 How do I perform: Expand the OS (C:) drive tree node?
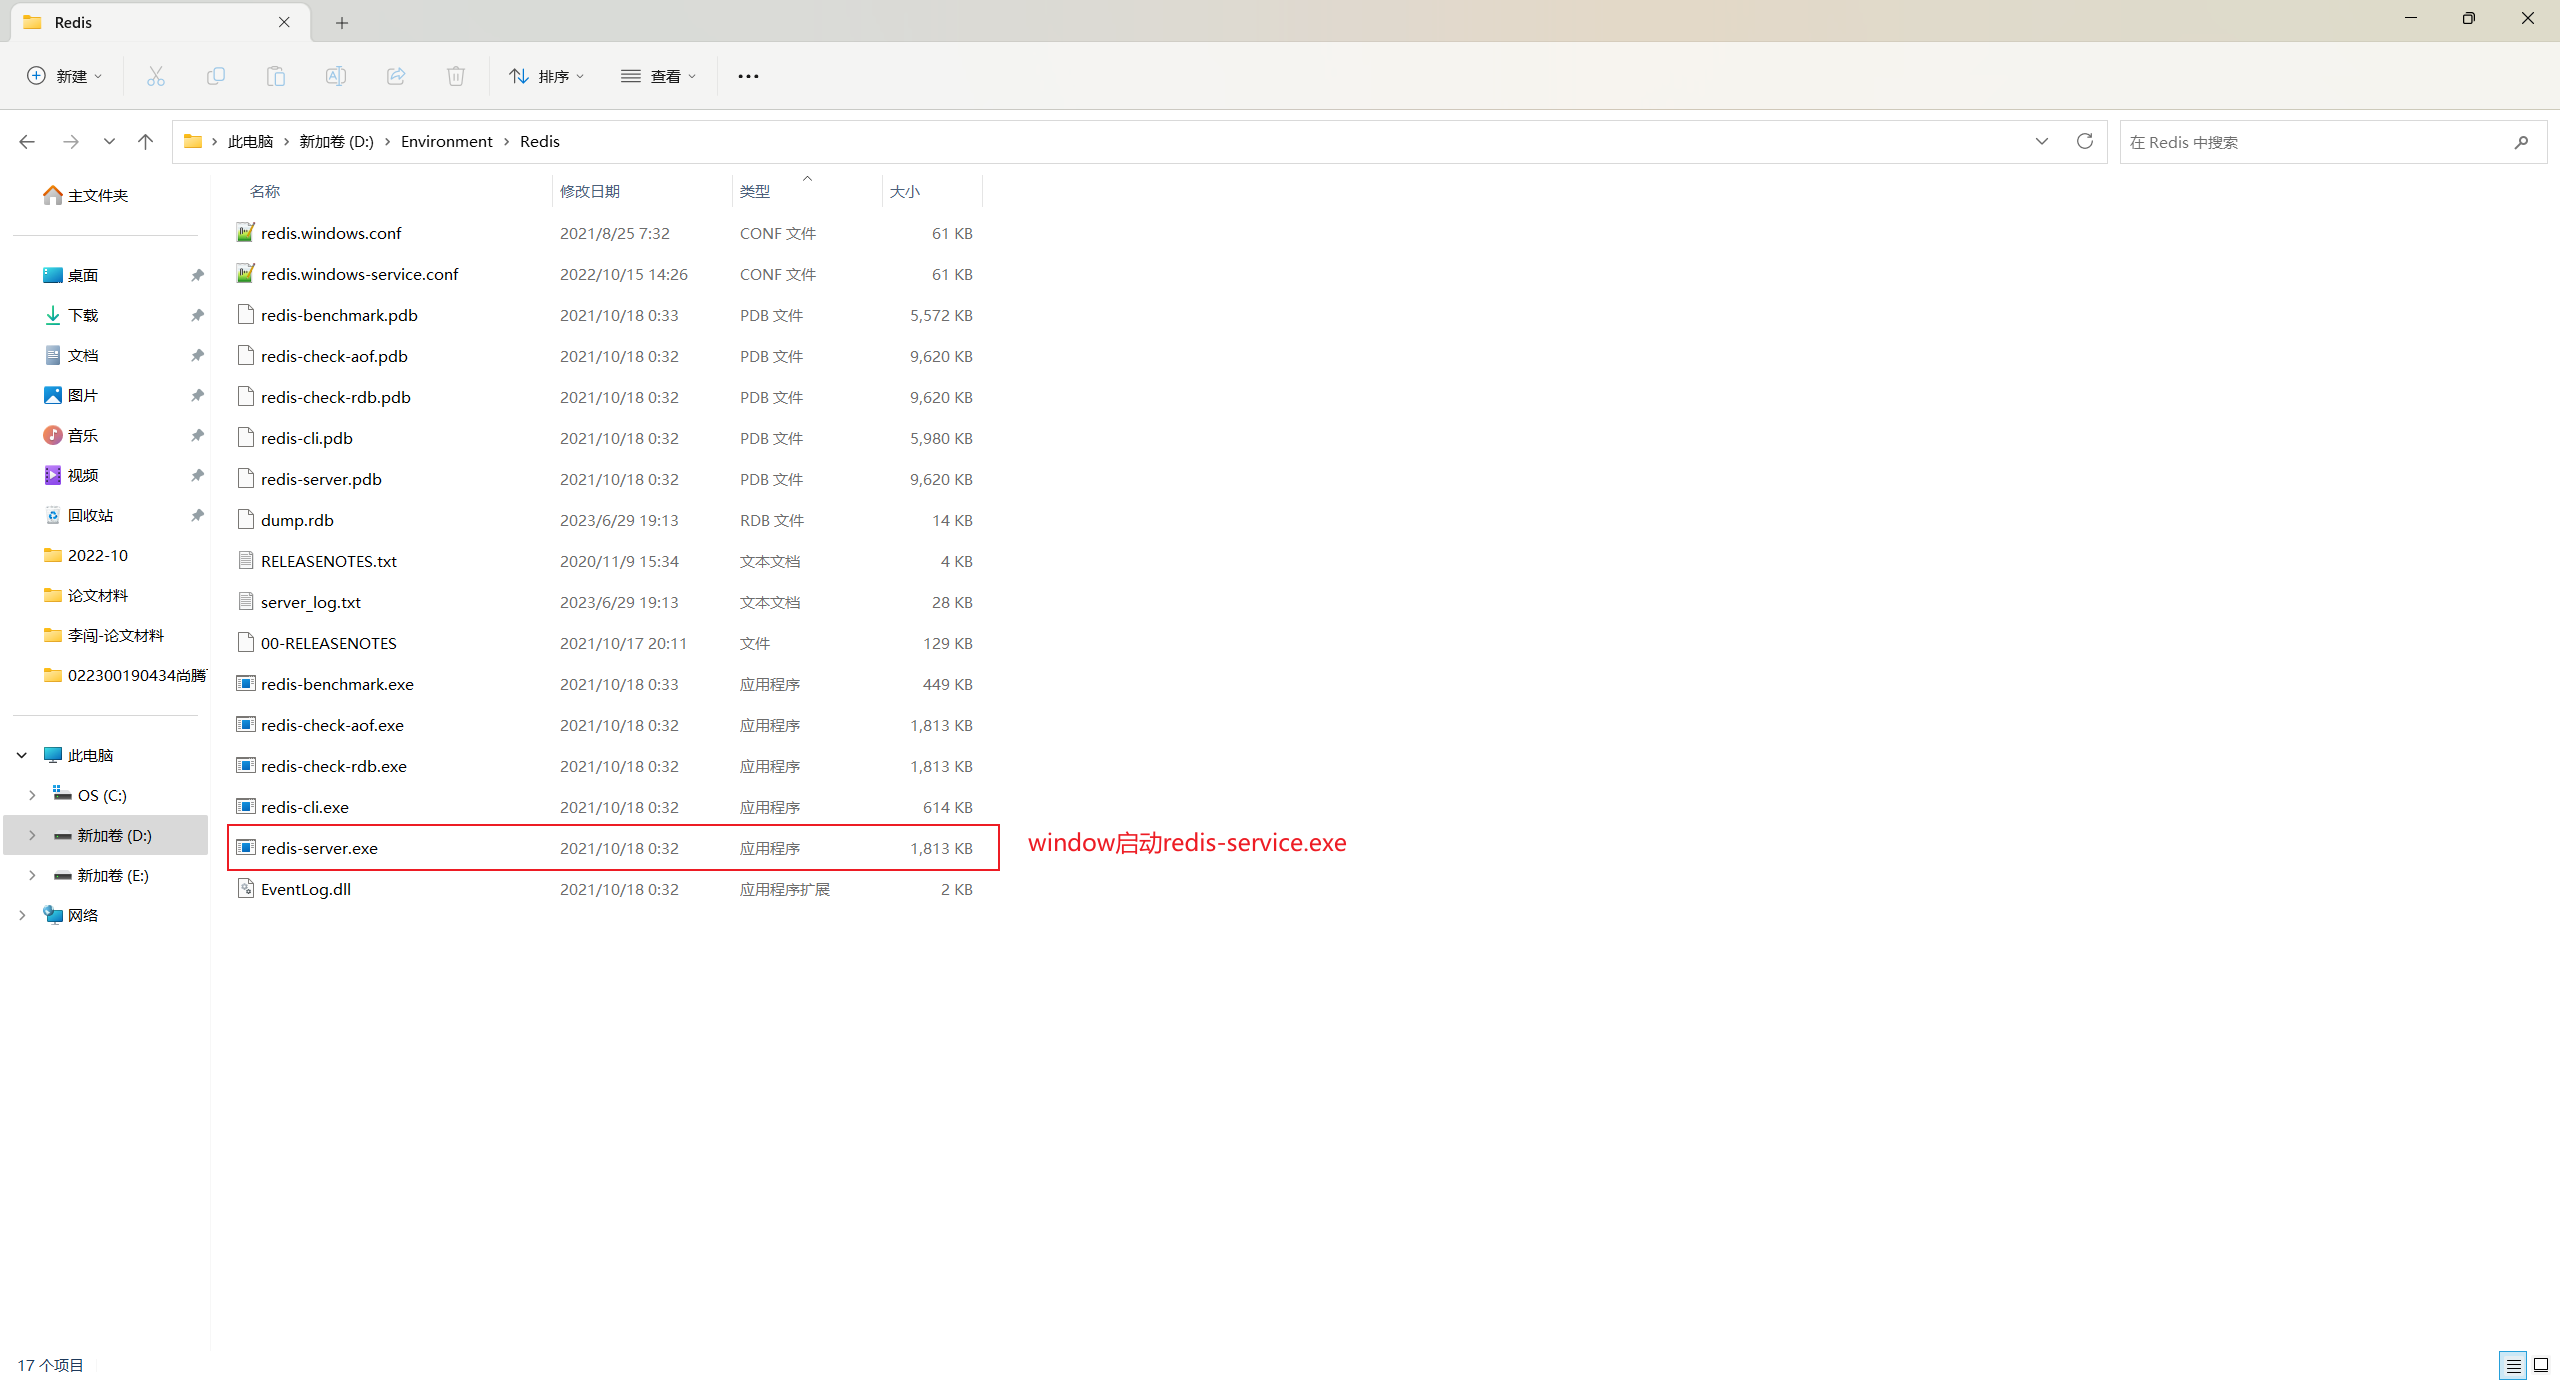coord(32,795)
